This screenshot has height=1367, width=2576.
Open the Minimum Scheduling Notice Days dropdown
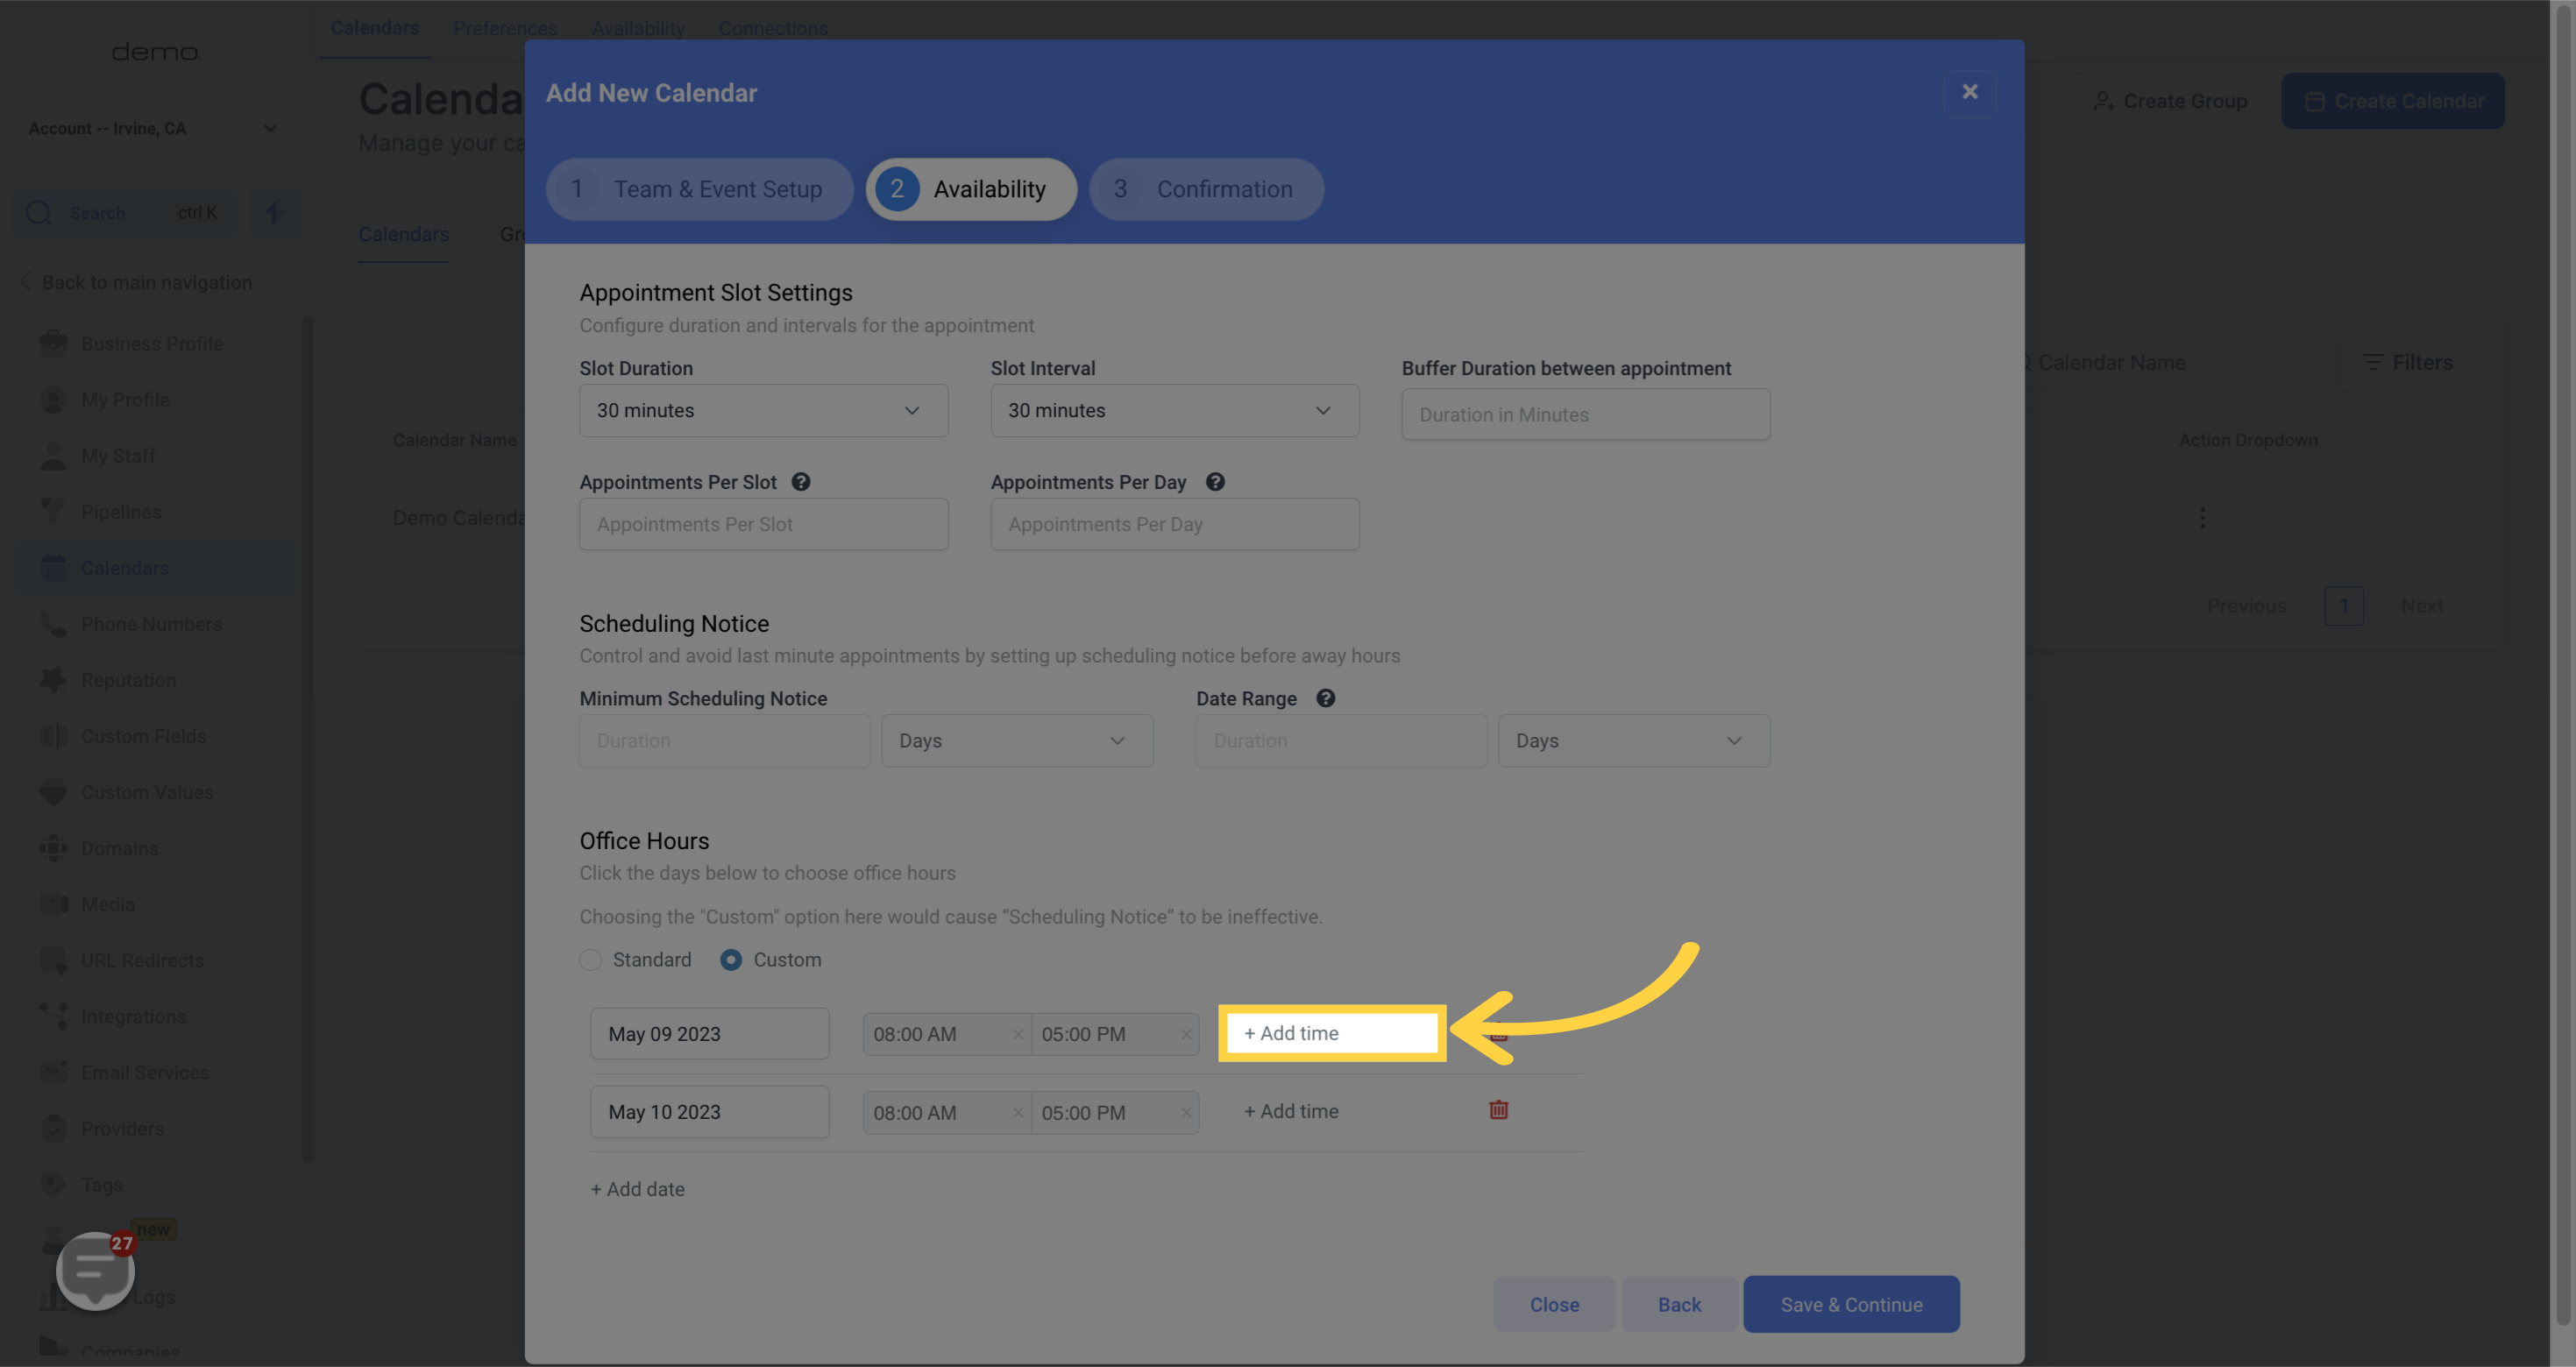tap(1016, 741)
